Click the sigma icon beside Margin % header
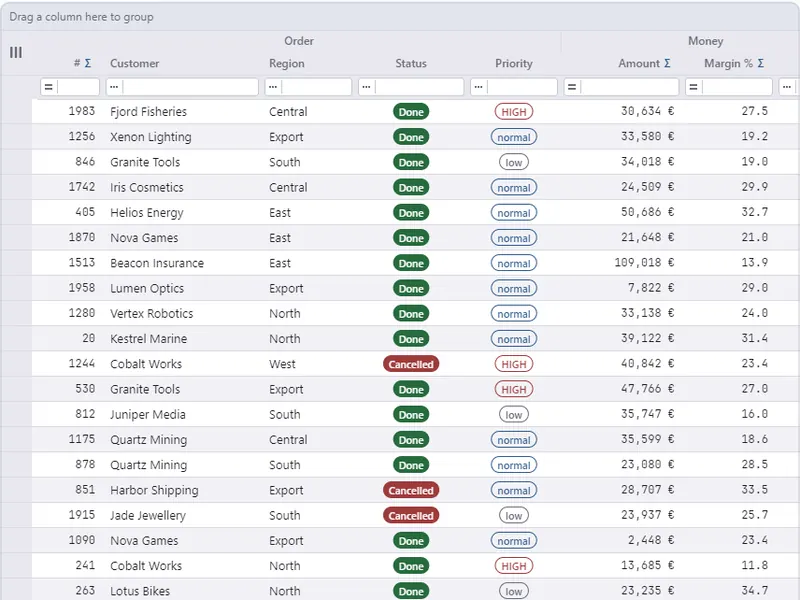 coord(761,63)
